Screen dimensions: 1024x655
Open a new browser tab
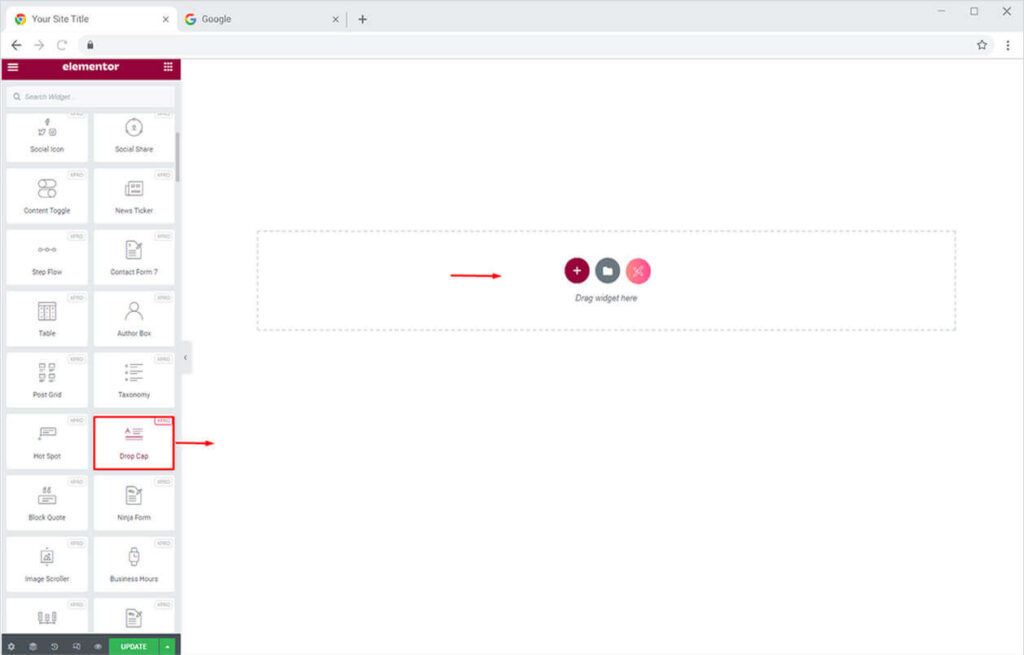point(362,19)
